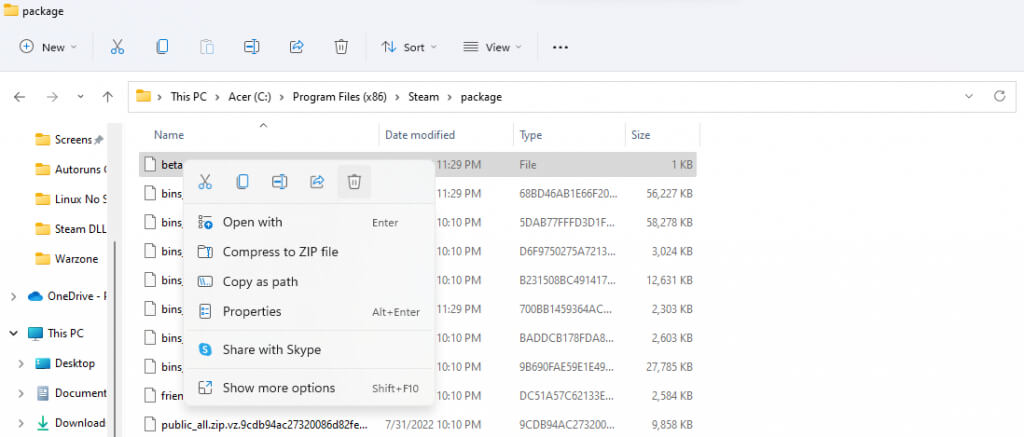Click the public_all.zip file icon
Image resolution: width=1024 pixels, height=437 pixels.
pyautogui.click(x=151, y=424)
